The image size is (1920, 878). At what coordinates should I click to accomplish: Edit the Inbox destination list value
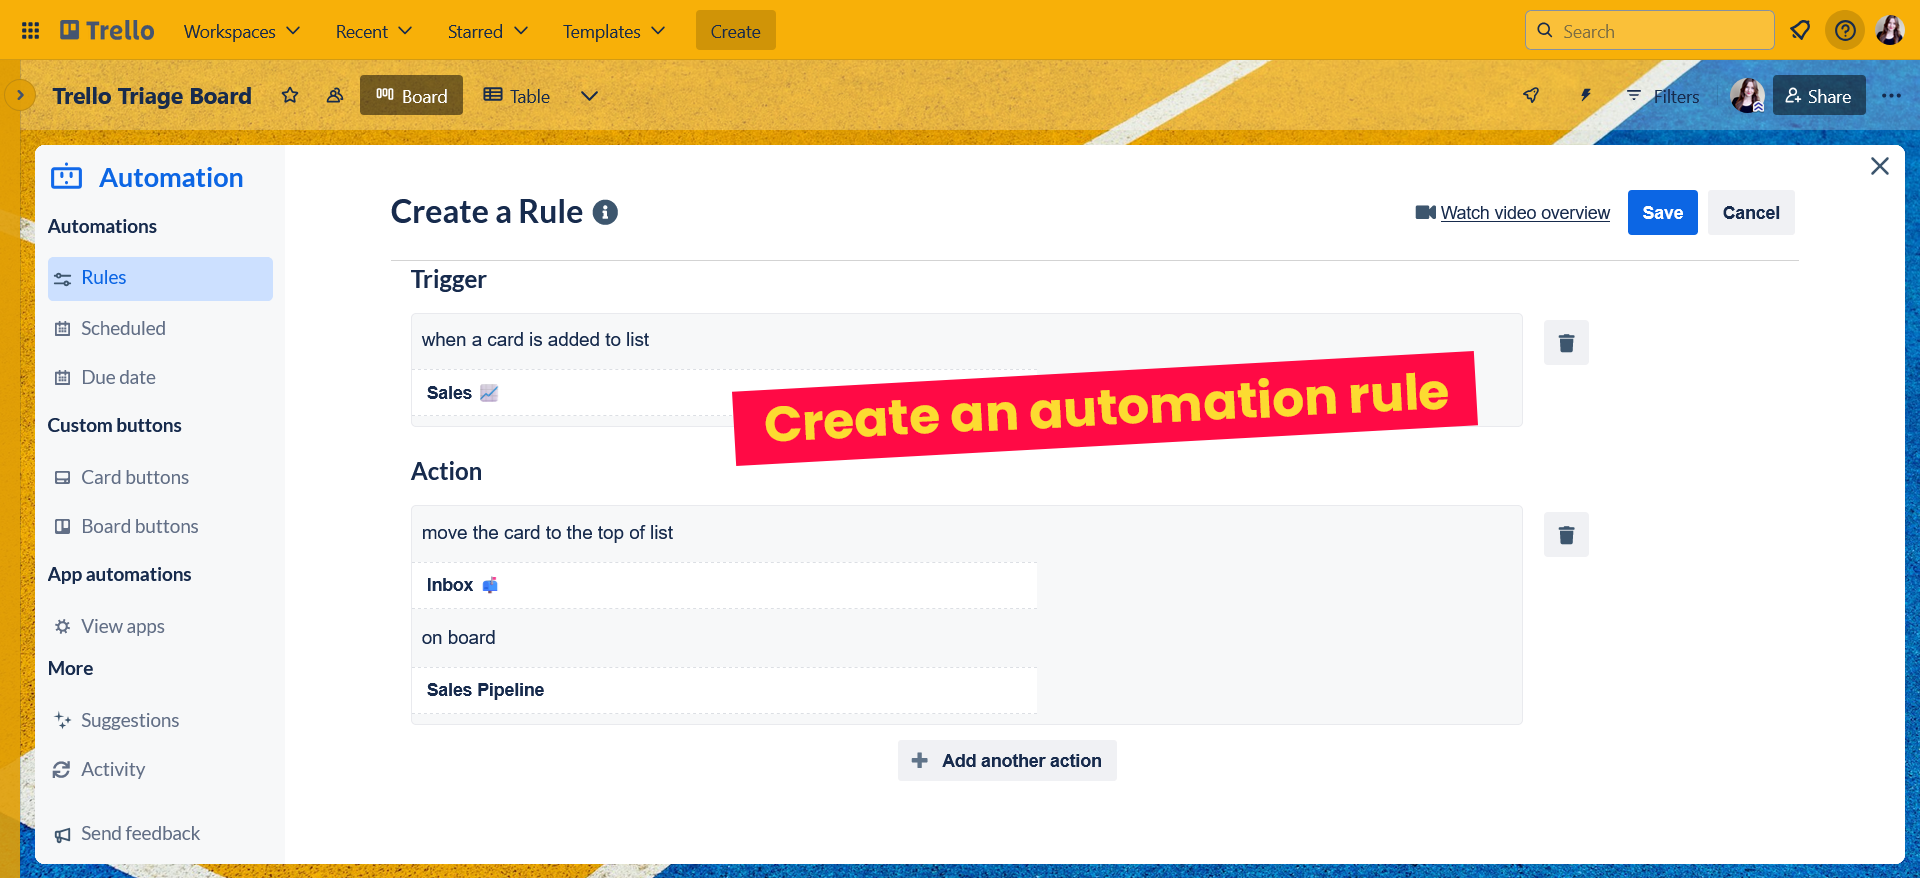click(x=724, y=585)
